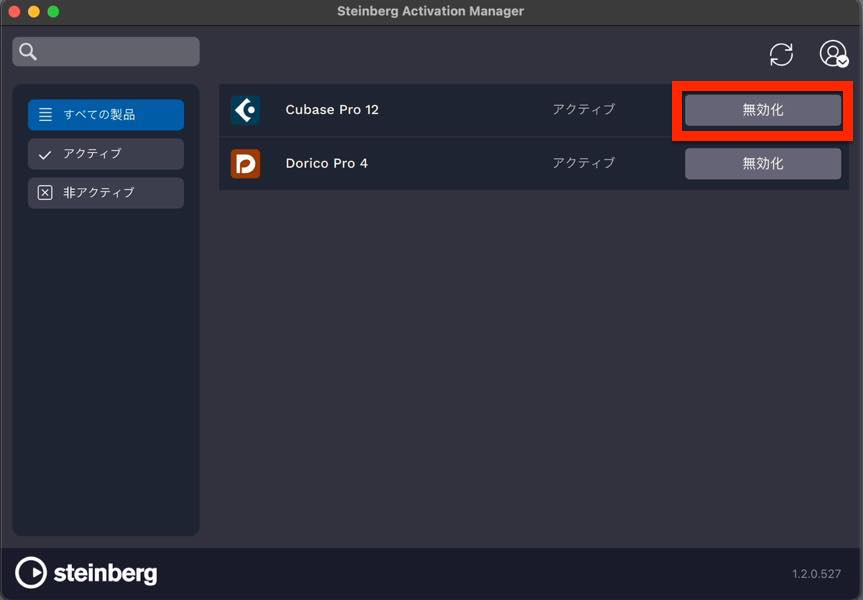The width and height of the screenshot is (863, 600).
Task: Select the アクティブ filter in the sidebar
Action: click(106, 154)
